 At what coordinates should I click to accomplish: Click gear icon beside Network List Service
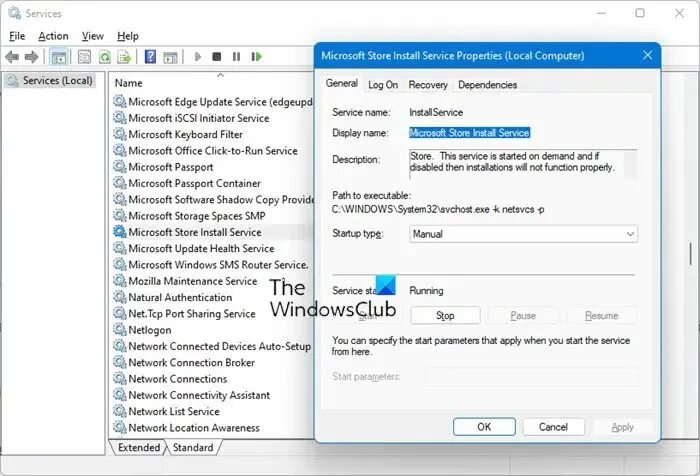coord(120,411)
